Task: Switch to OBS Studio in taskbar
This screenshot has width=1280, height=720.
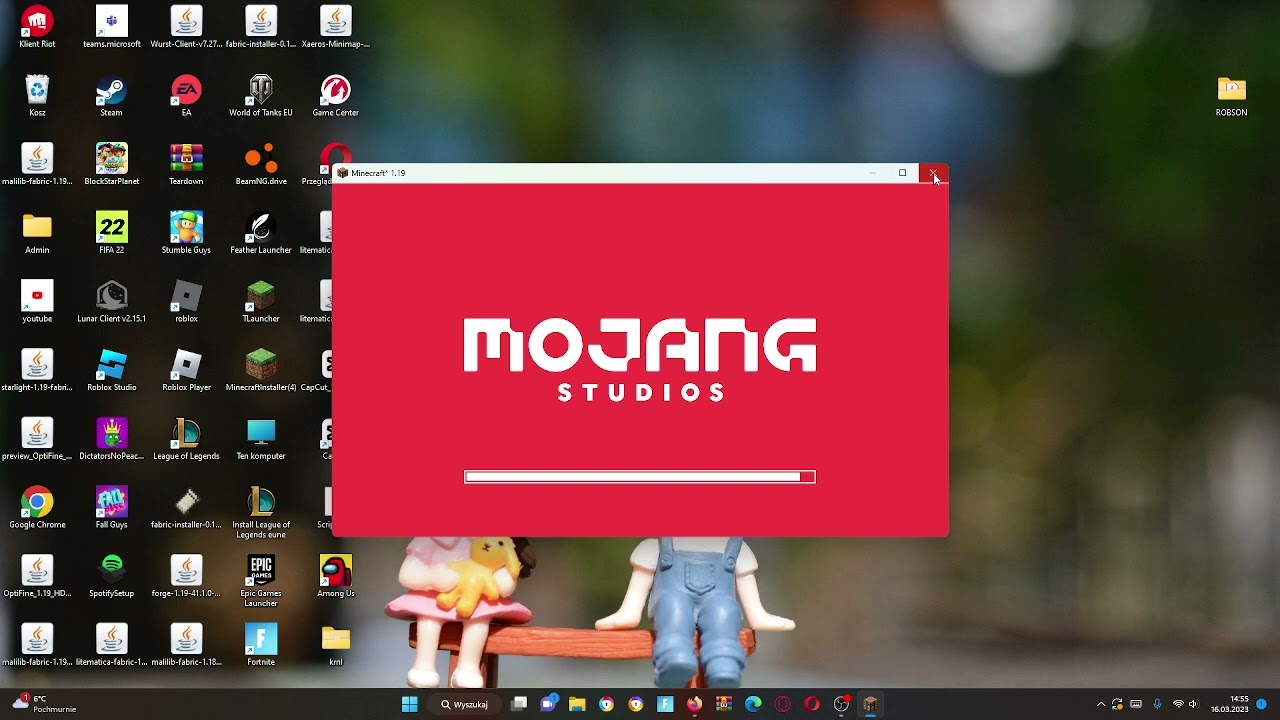Action: coord(841,704)
